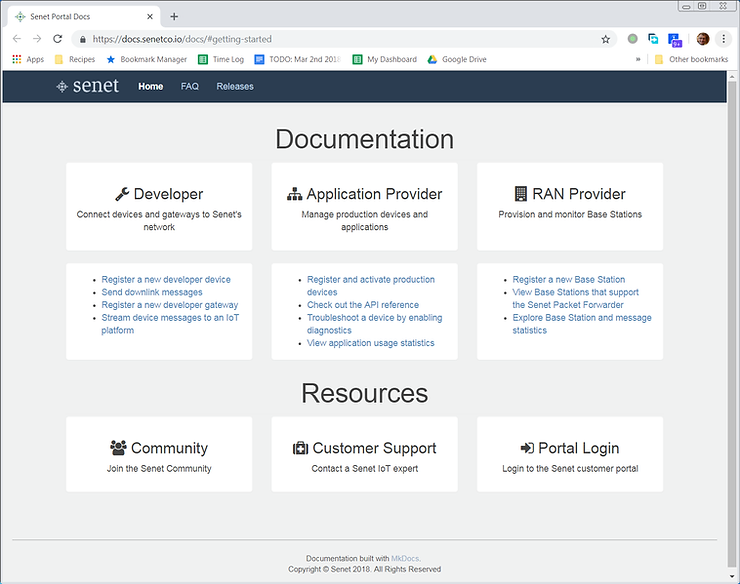
Task: Open the Time Log bookmark
Action: [x=221, y=59]
